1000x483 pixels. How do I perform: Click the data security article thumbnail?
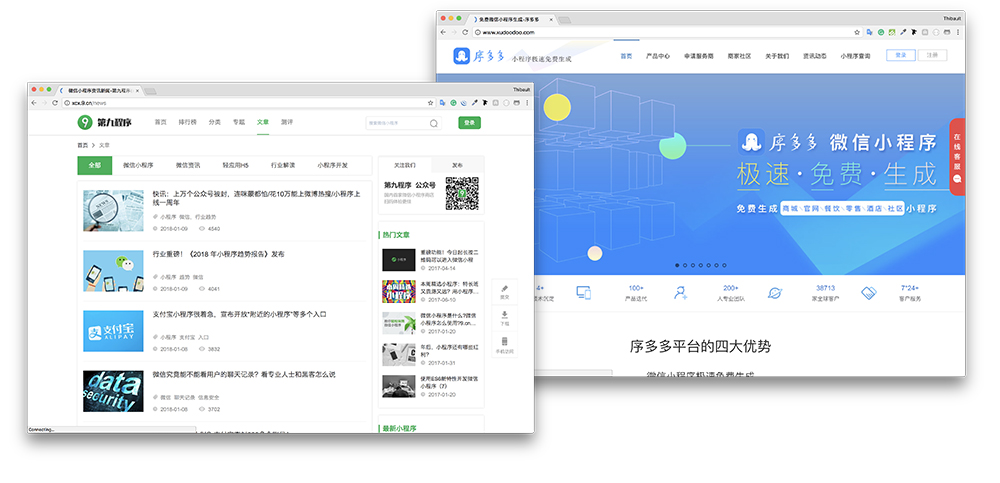113,391
